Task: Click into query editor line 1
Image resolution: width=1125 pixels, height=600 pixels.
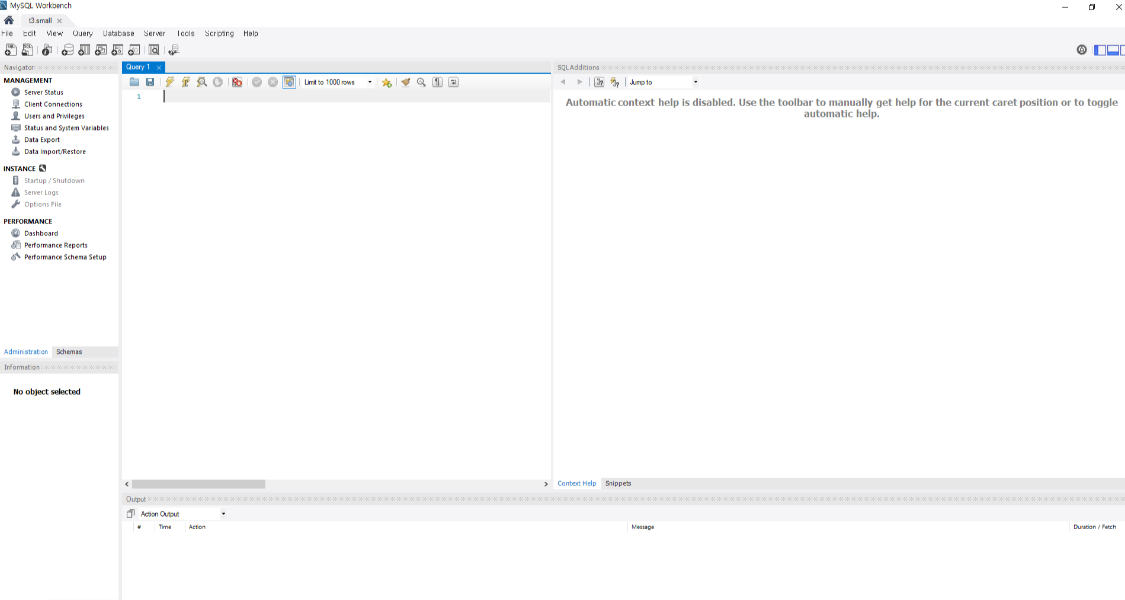Action: coord(357,96)
